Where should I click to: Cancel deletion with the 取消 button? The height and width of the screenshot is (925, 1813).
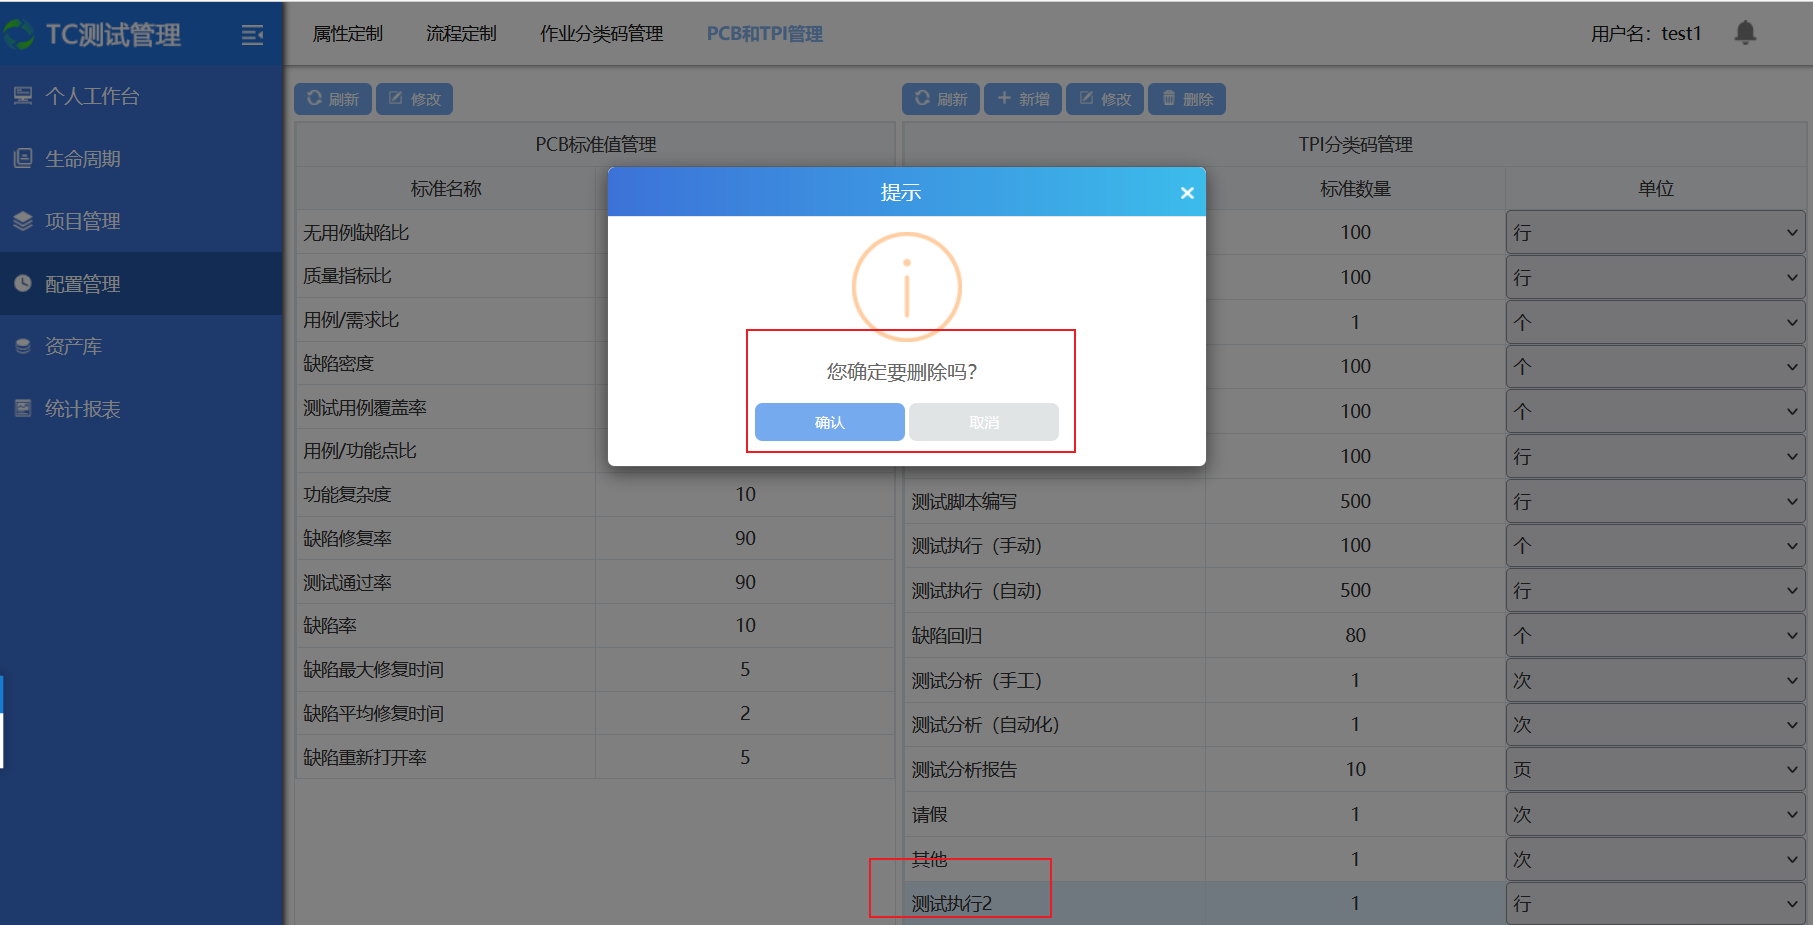tap(983, 422)
